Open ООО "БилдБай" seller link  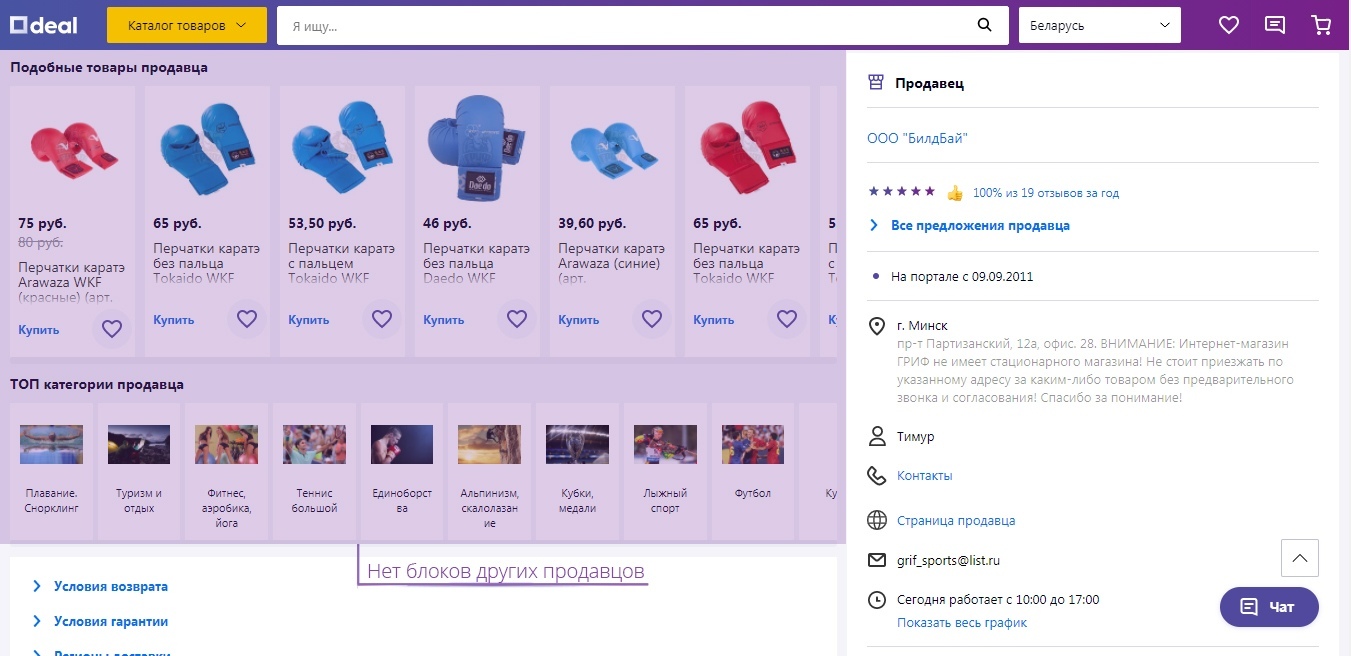pyautogui.click(x=918, y=138)
